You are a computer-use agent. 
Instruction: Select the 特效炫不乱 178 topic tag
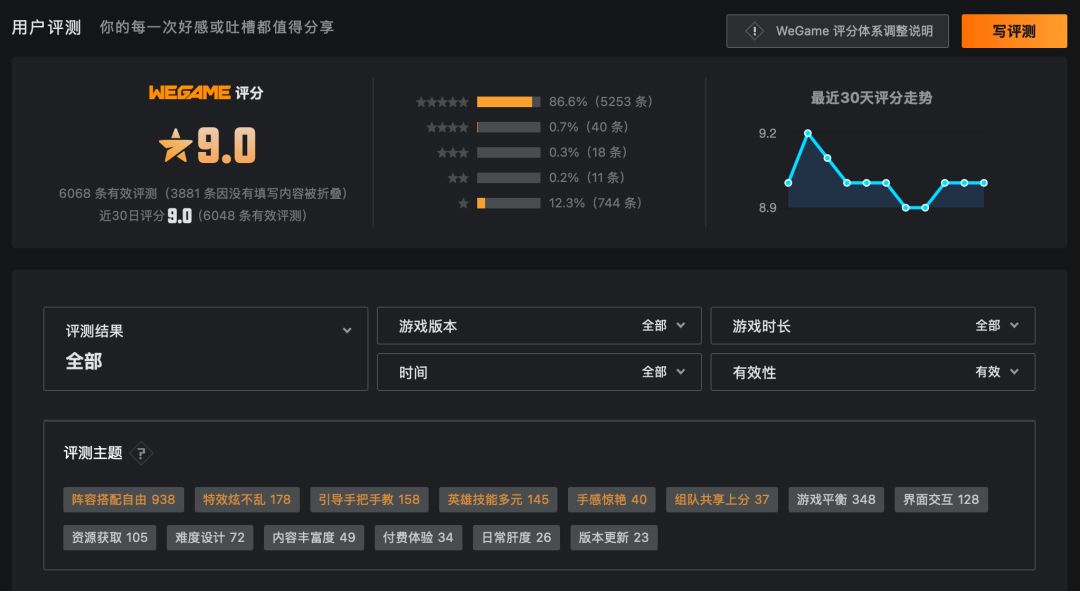247,499
